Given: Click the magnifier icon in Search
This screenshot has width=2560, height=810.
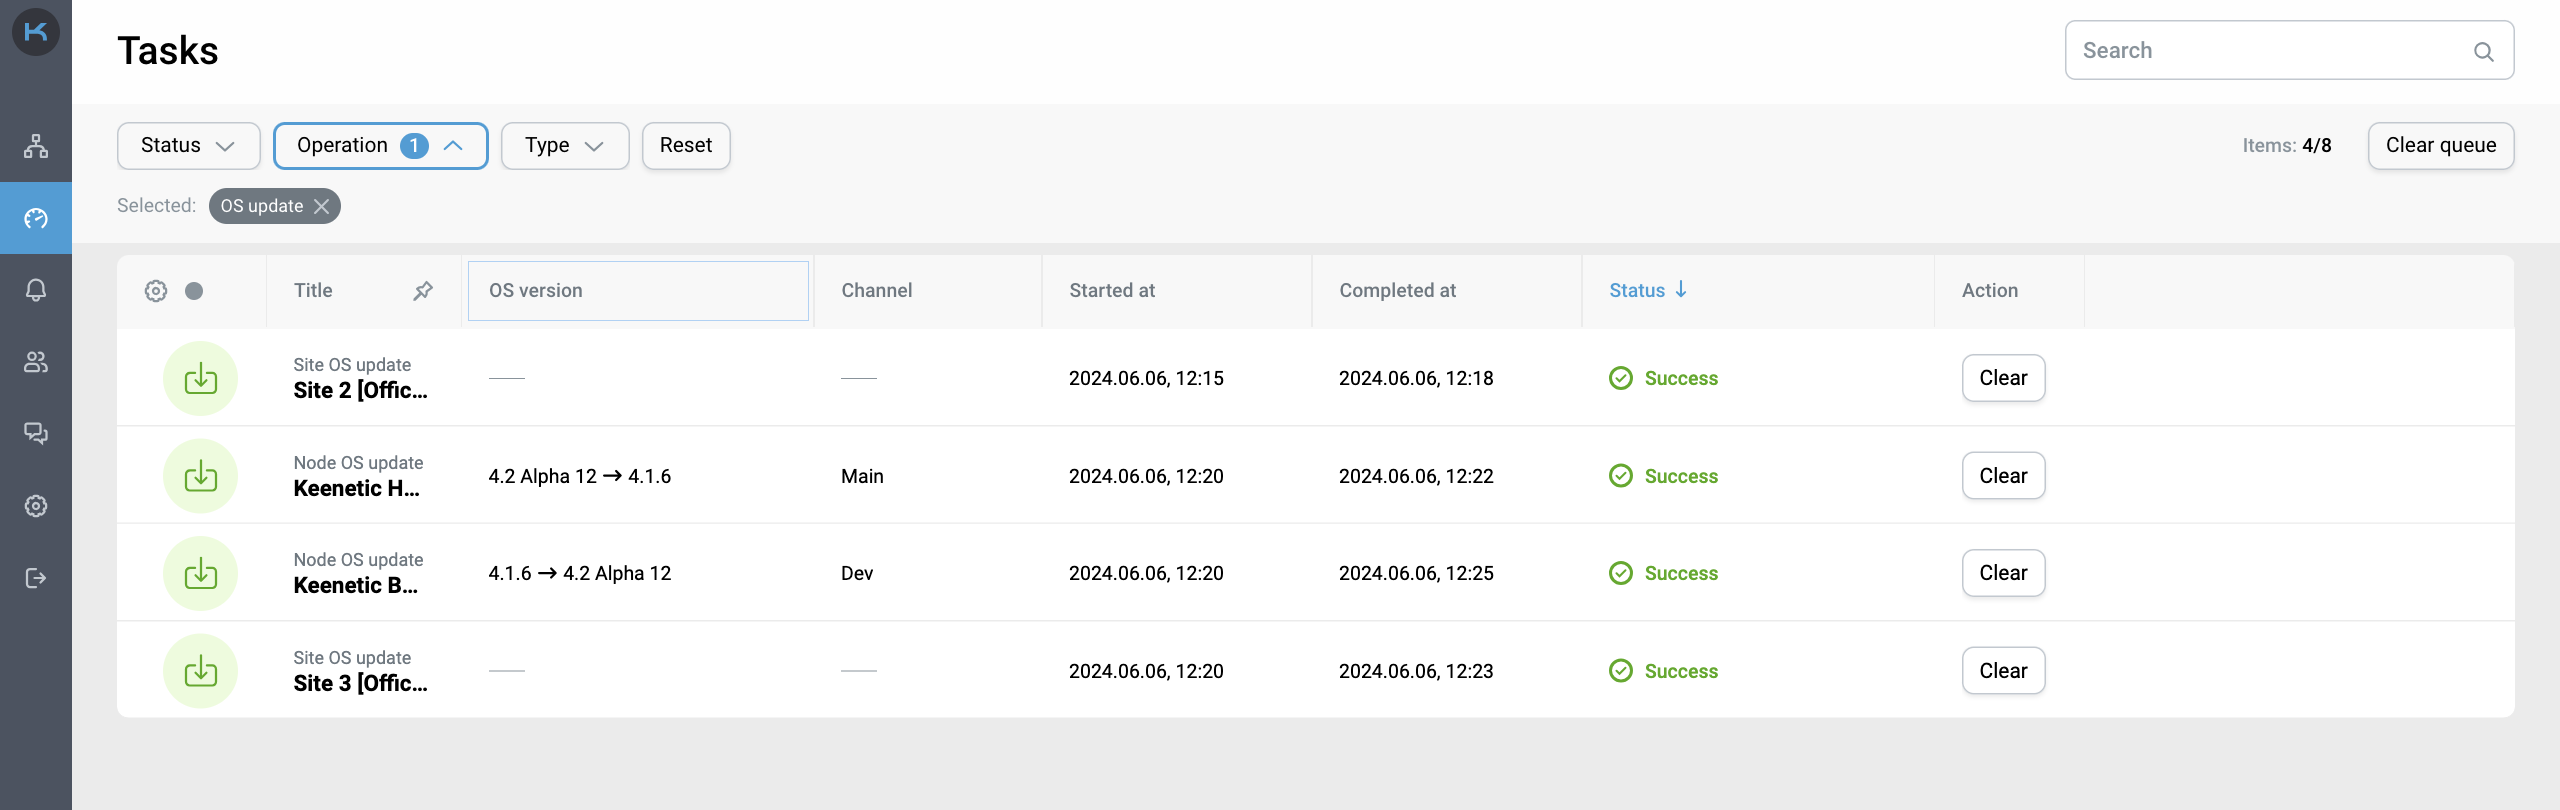Looking at the screenshot, I should (2483, 51).
